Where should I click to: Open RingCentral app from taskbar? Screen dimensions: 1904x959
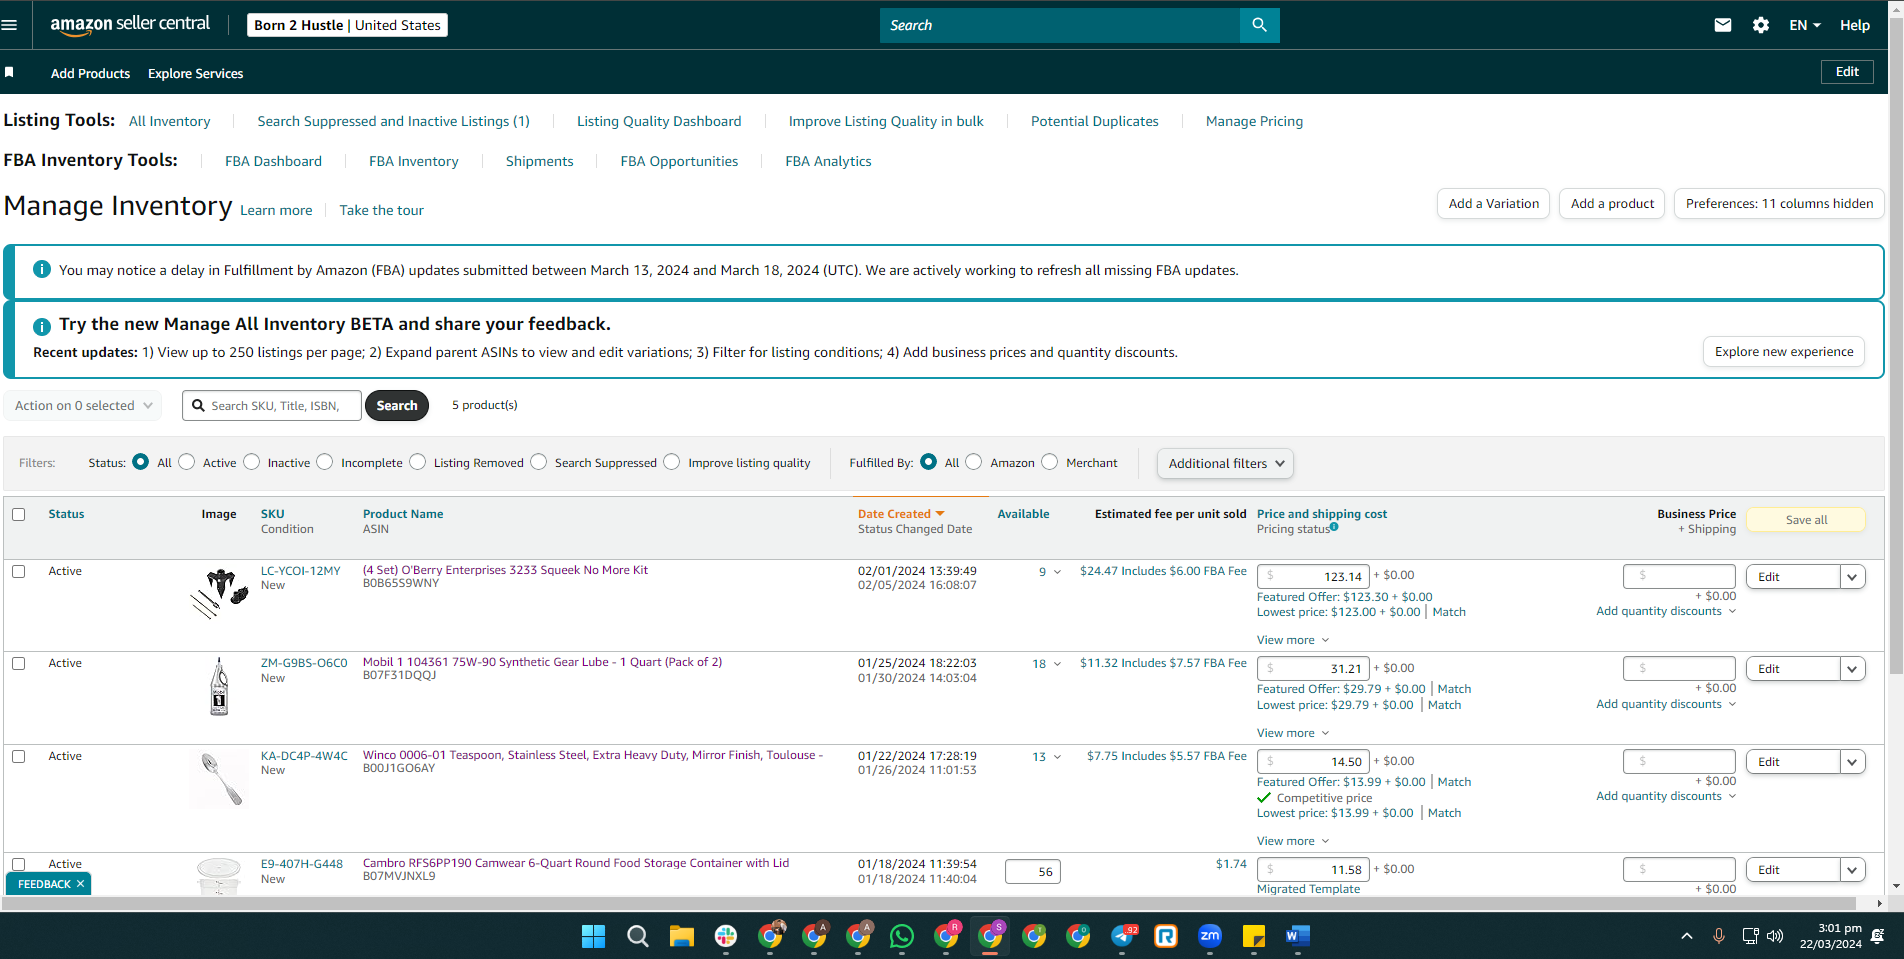pyautogui.click(x=1166, y=936)
